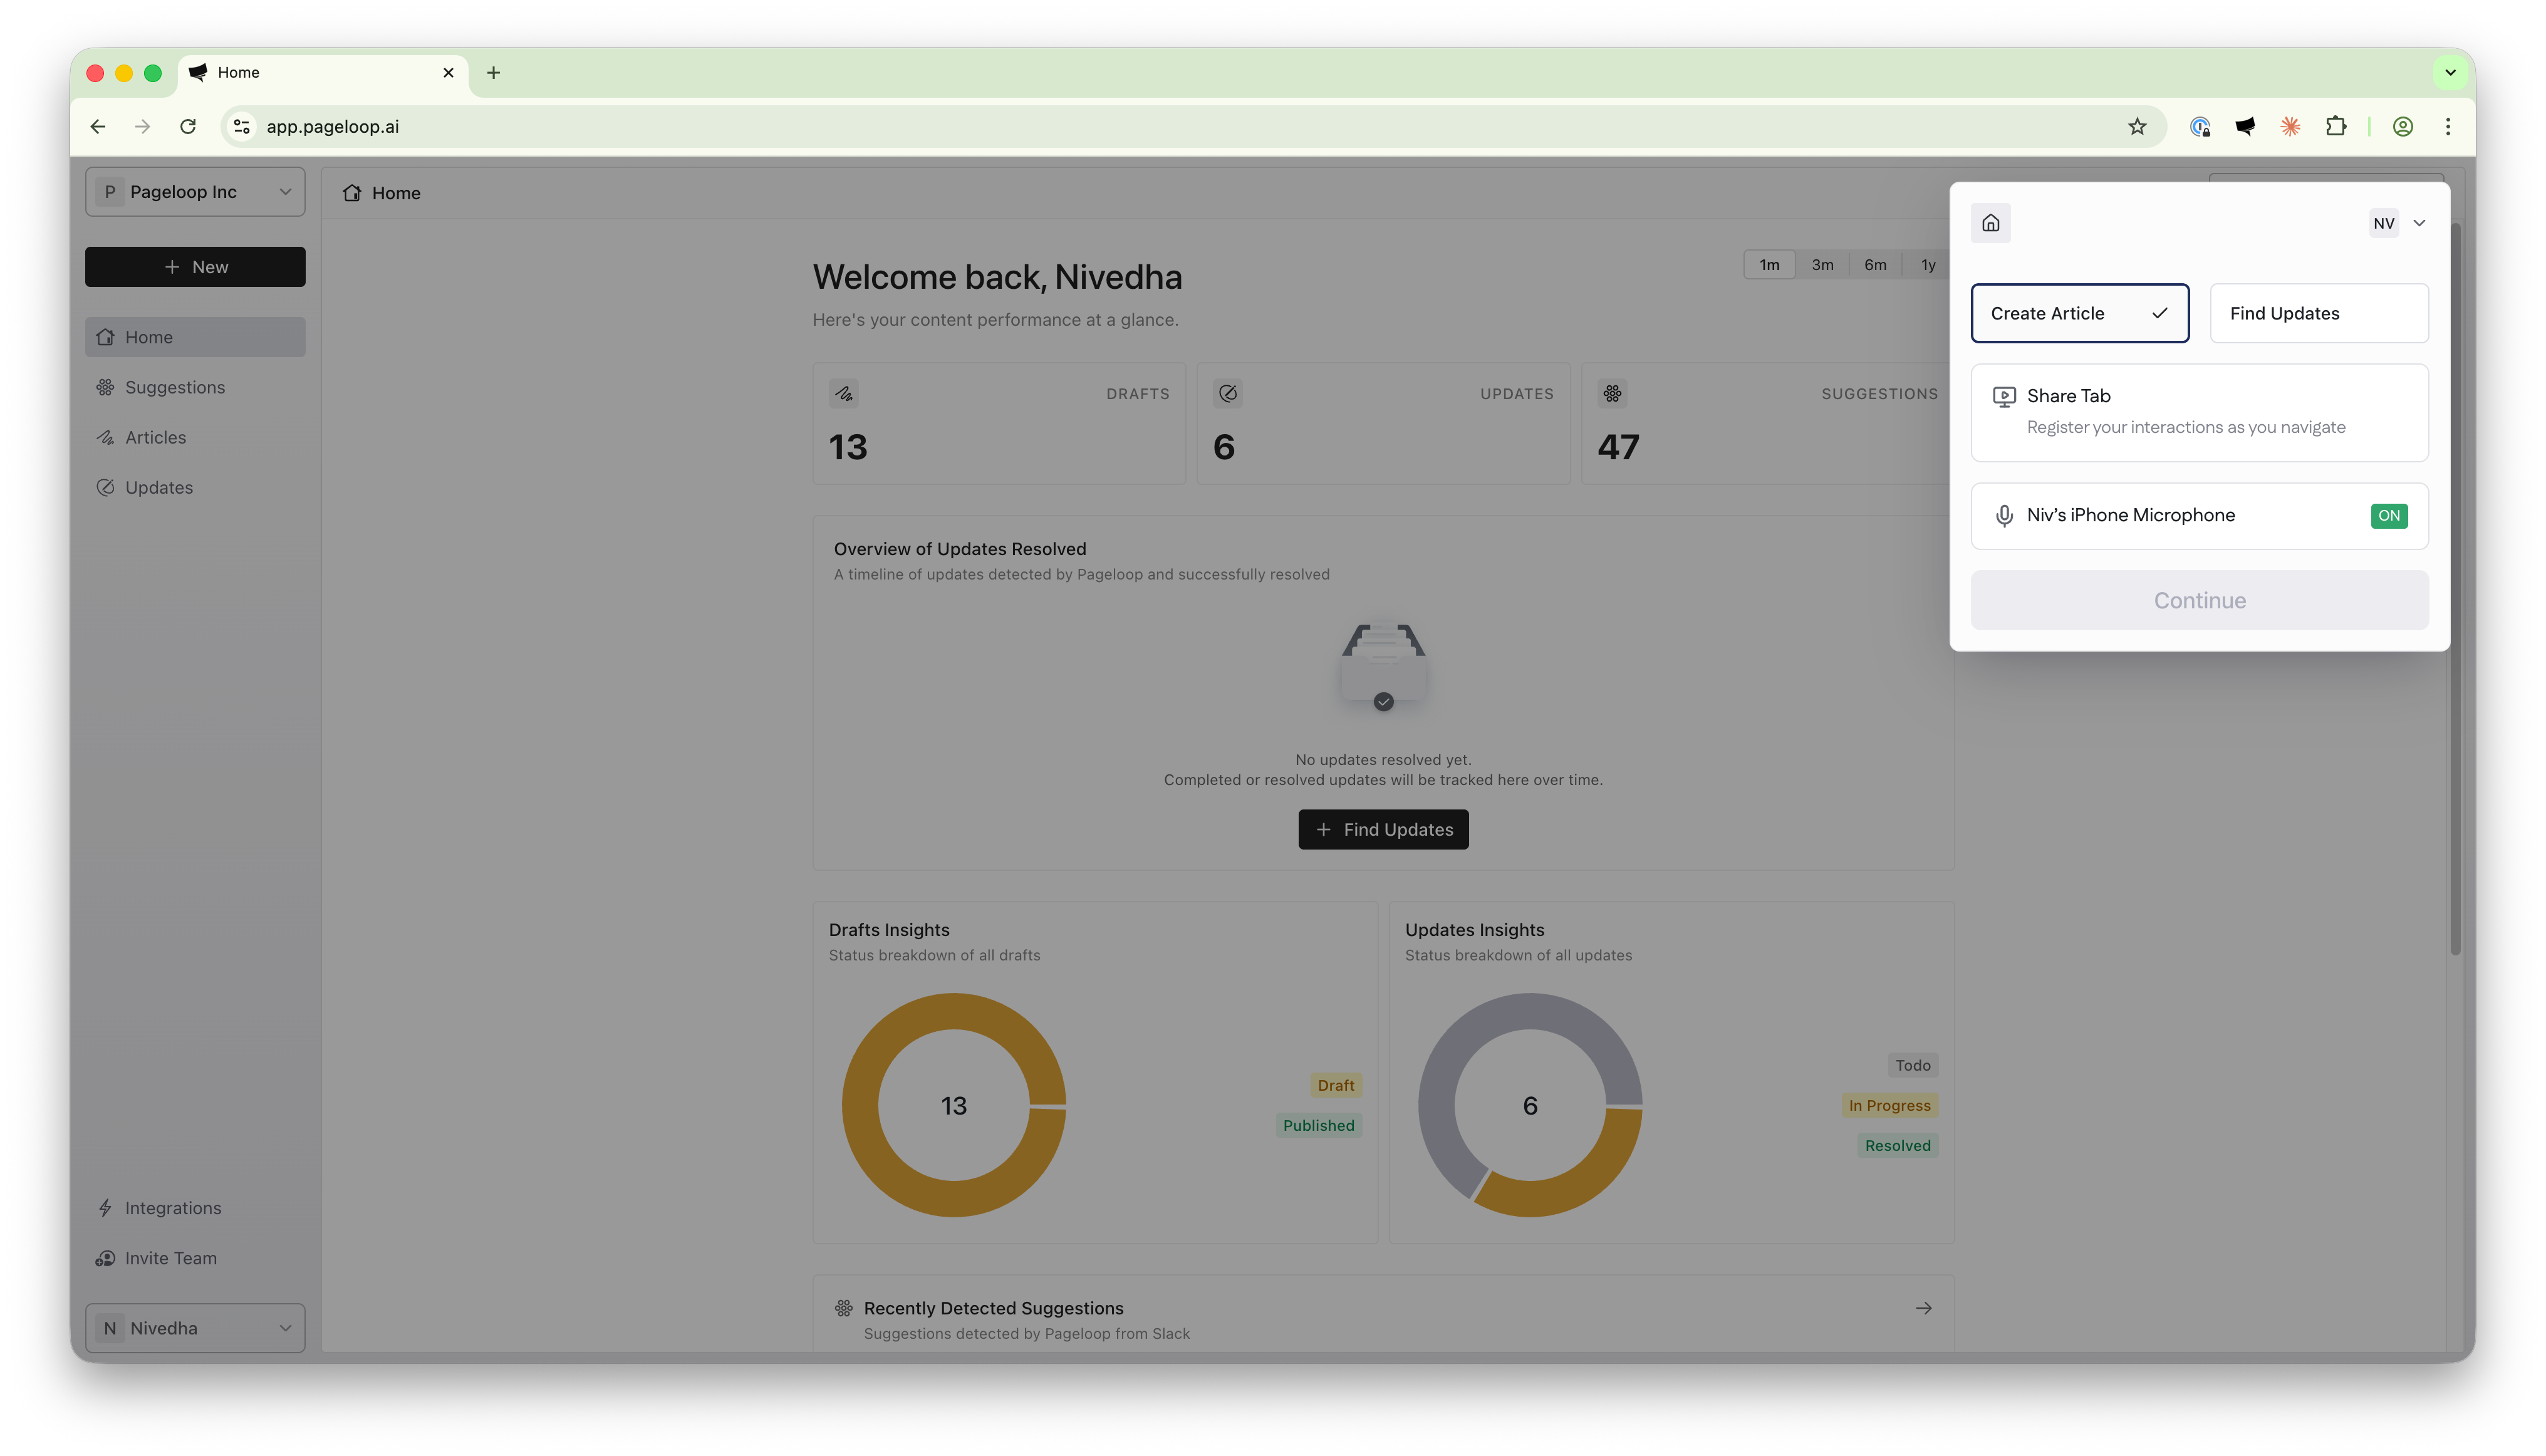
Task: Open the Pageloop Inc workspace dropdown
Action: (195, 192)
